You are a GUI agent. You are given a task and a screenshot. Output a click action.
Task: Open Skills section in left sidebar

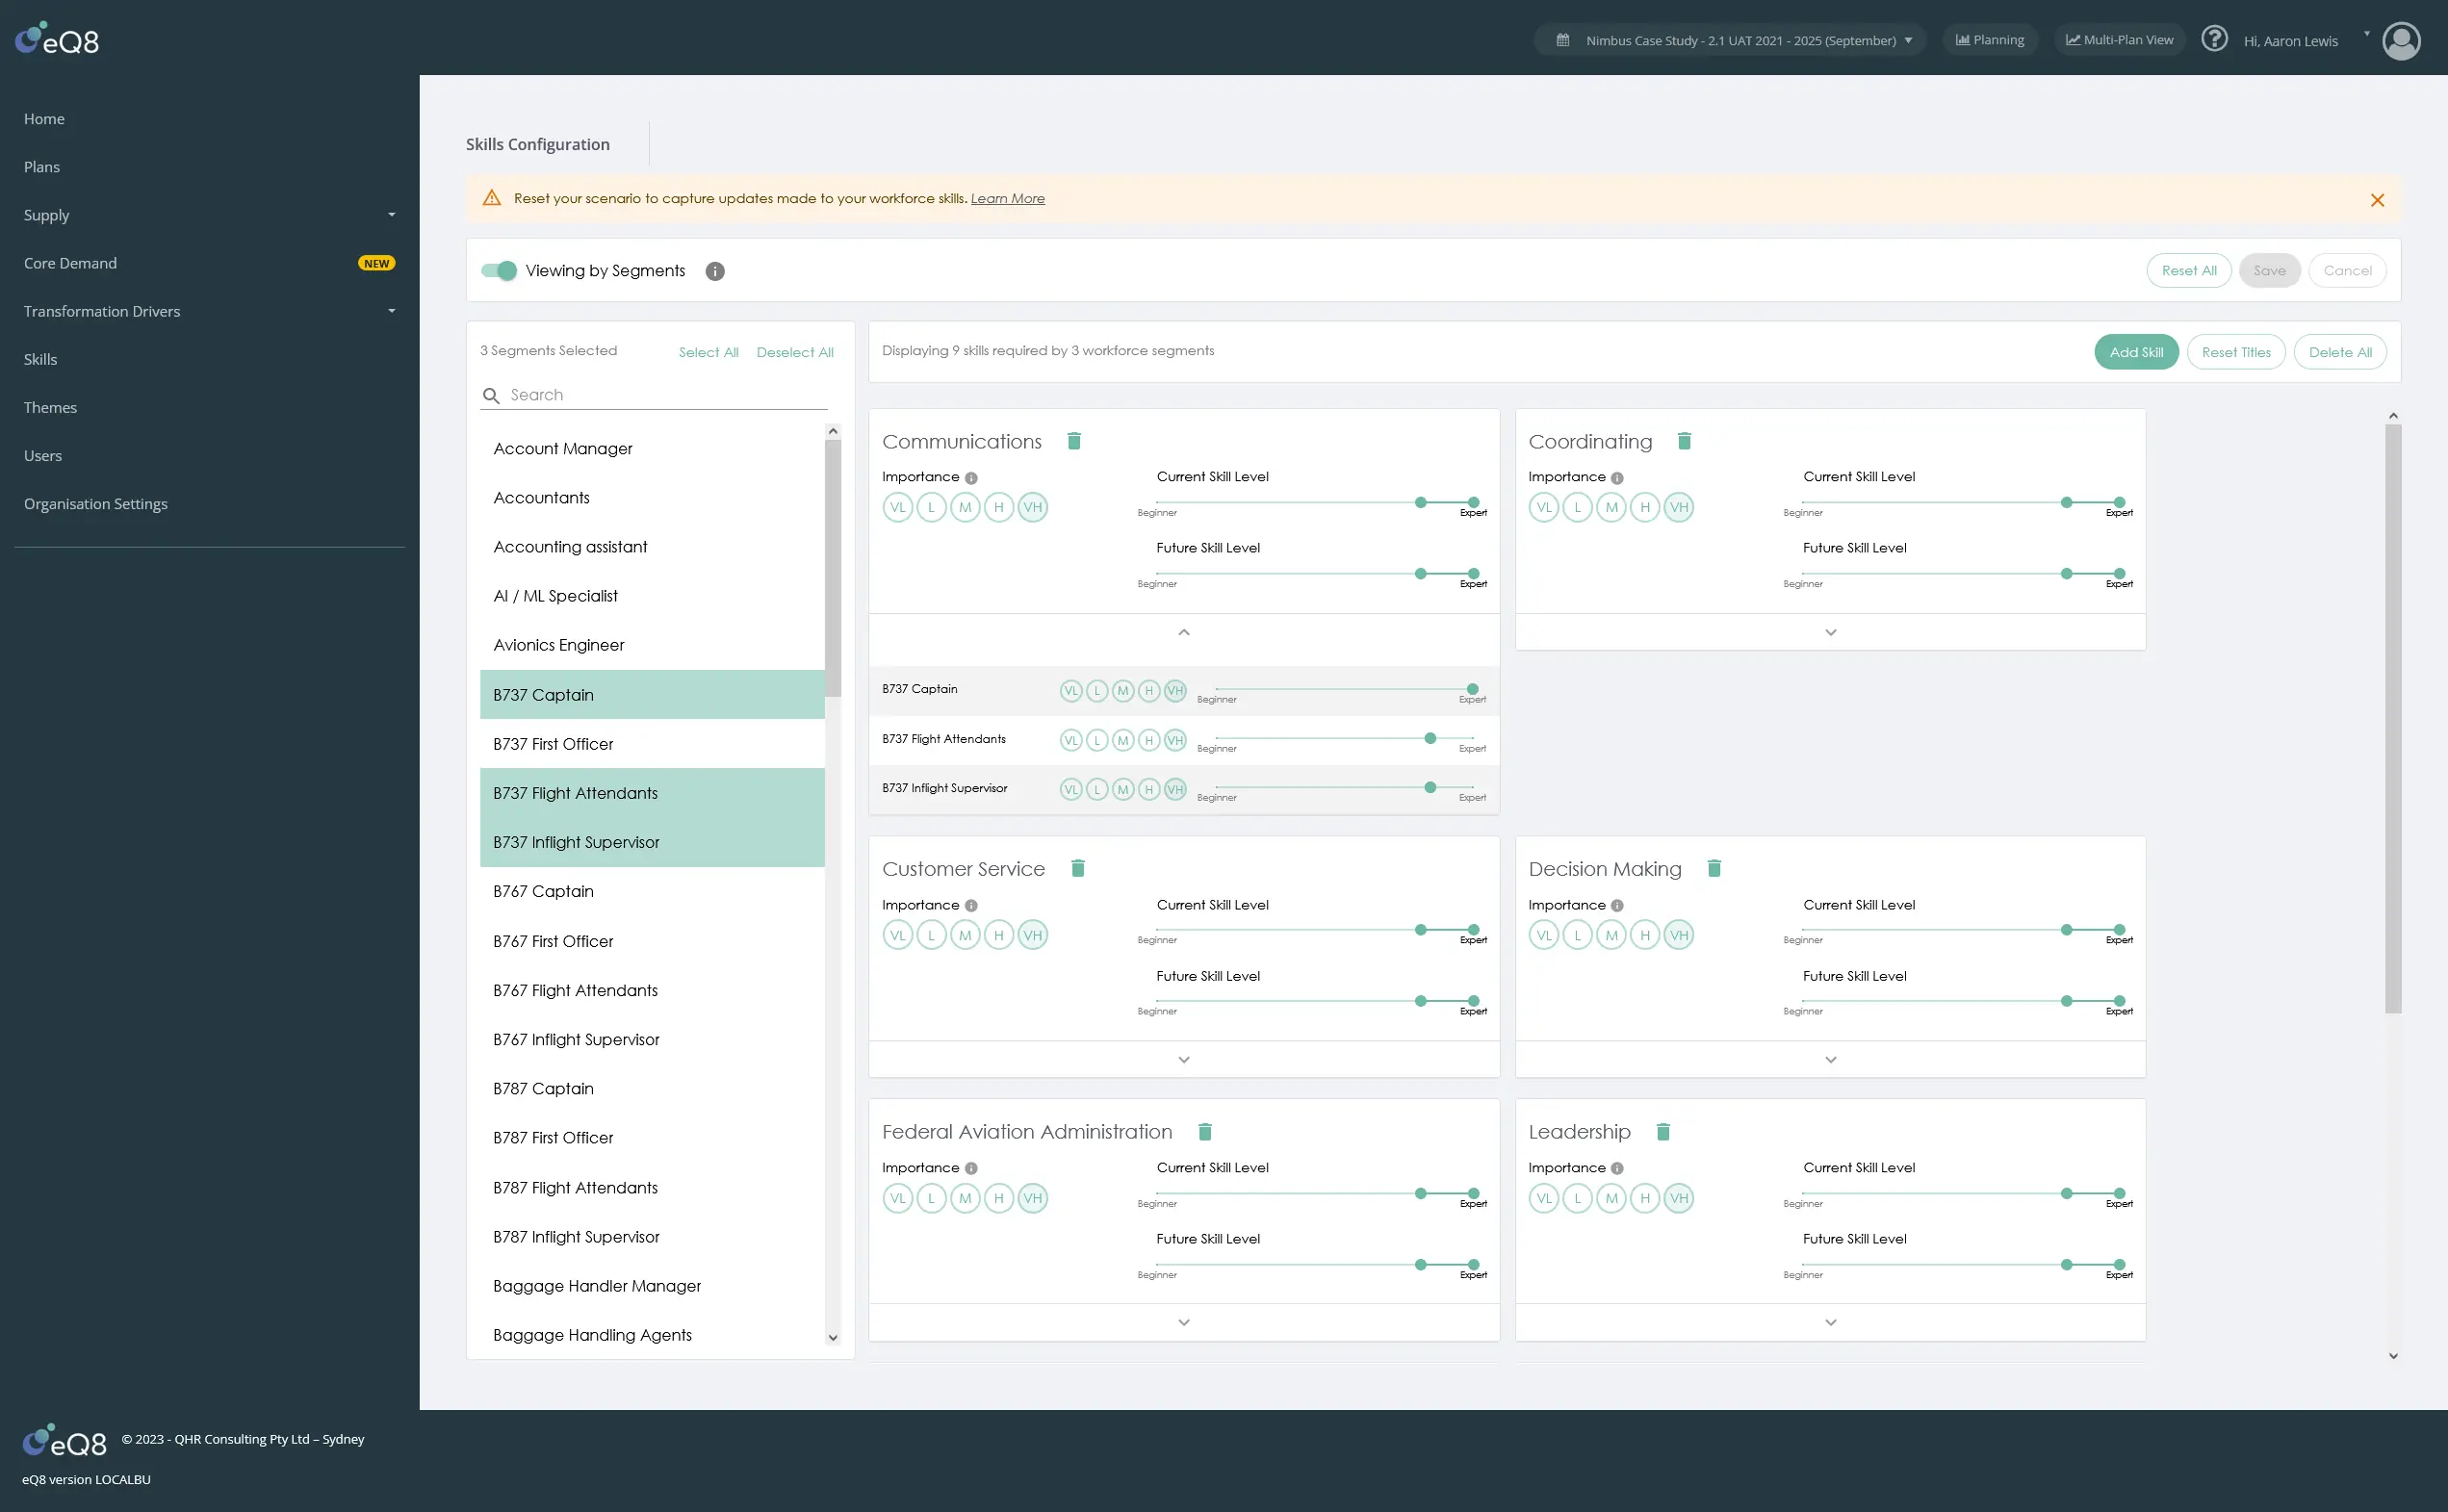[39, 360]
